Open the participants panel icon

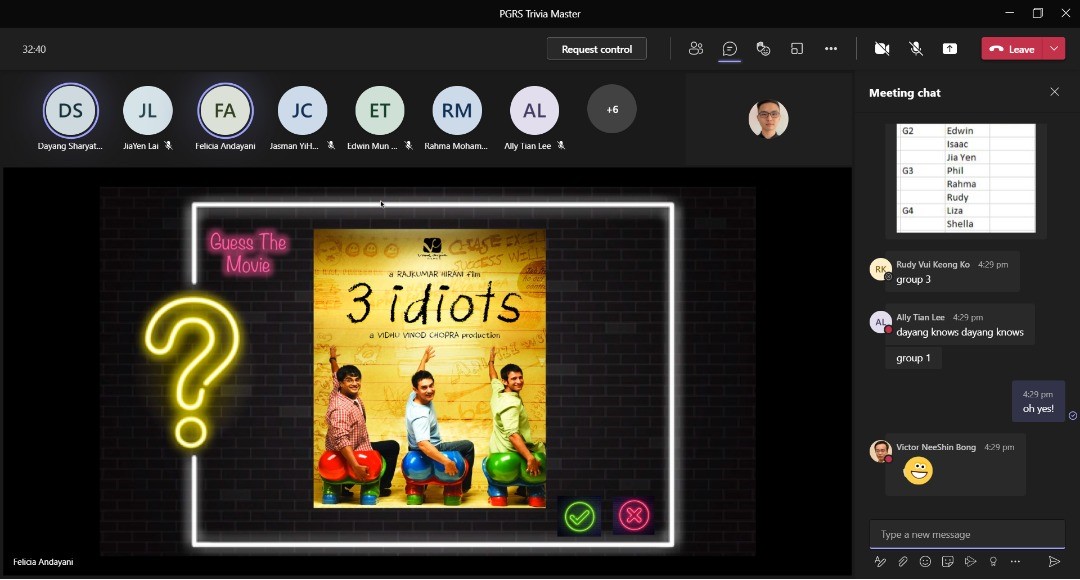[x=696, y=48]
